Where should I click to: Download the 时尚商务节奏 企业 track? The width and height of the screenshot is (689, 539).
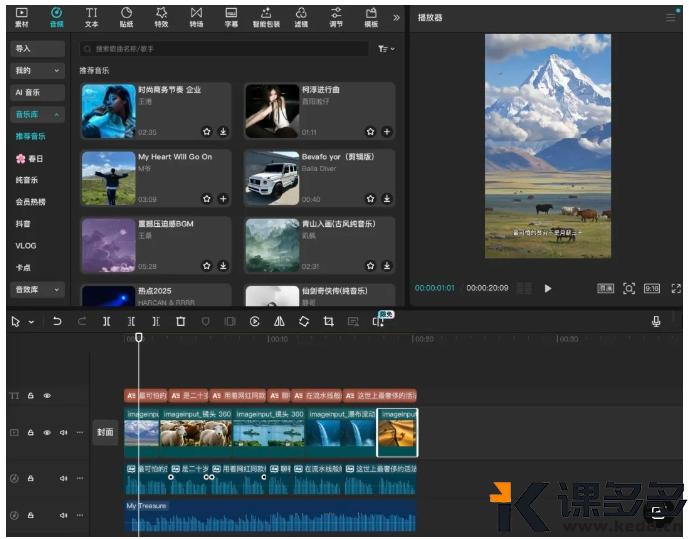click(223, 131)
